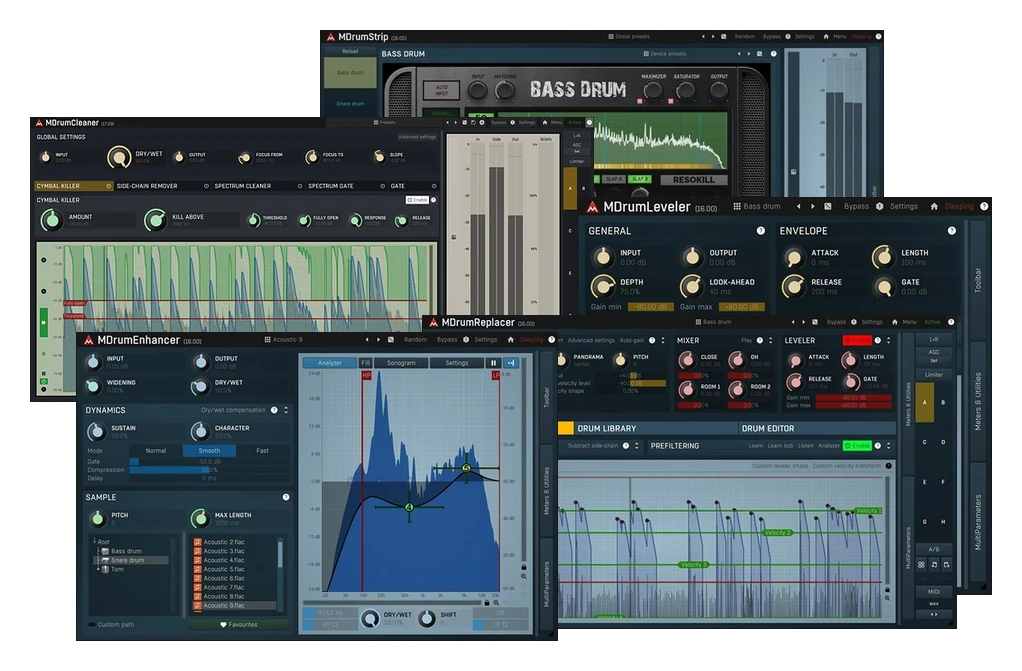Viewport: 1022px width, 671px height.
Task: Toggle the red Enable button in Leveler panel
Action: (x=857, y=340)
